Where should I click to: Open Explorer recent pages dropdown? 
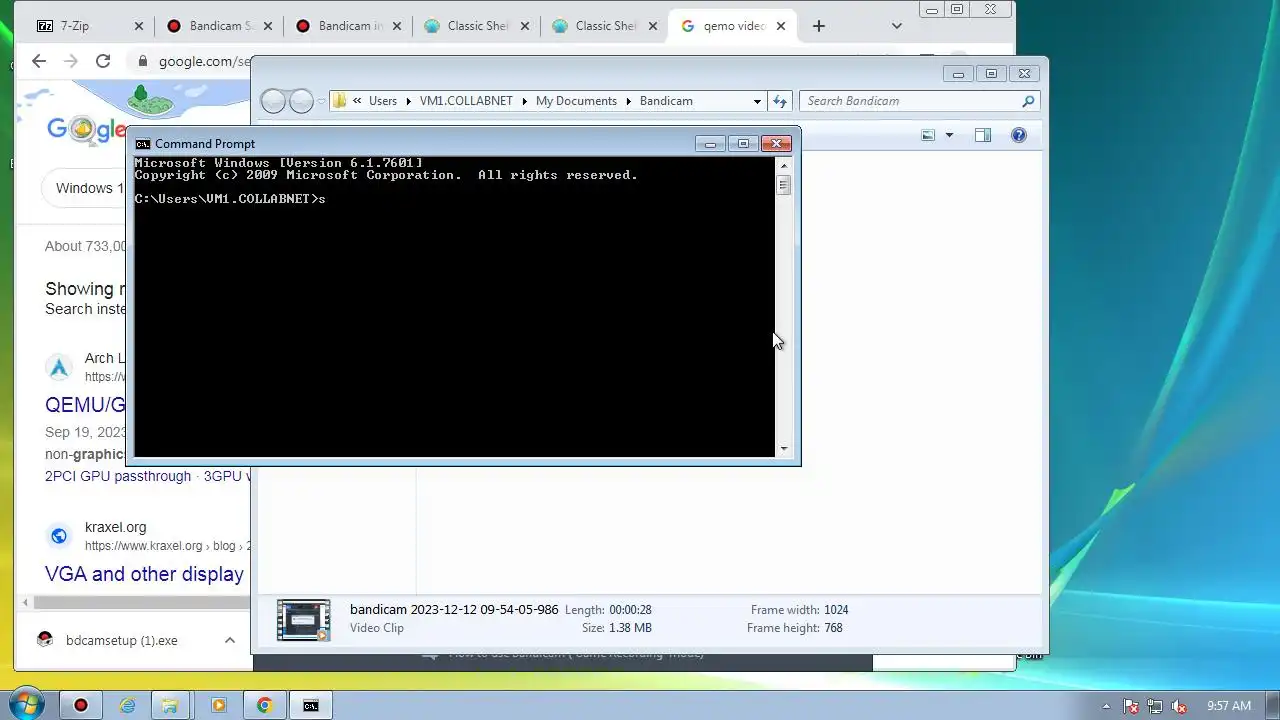[321, 101]
